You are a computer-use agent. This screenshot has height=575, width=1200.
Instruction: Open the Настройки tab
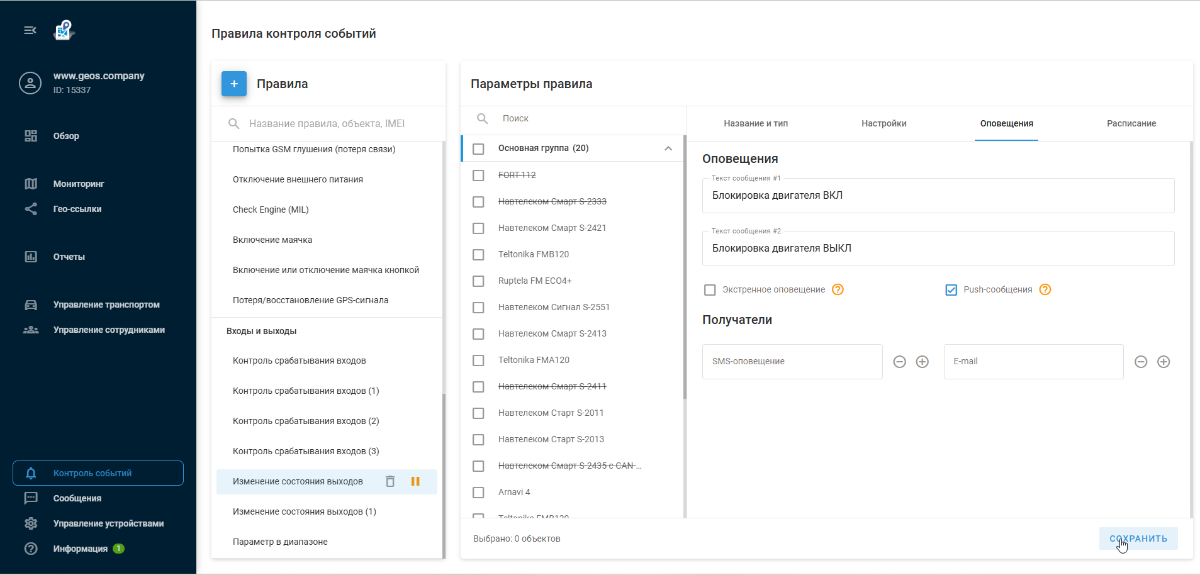[884, 123]
